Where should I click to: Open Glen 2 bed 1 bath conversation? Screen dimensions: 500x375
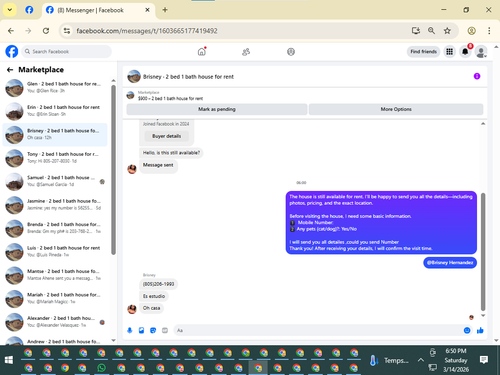click(55, 88)
